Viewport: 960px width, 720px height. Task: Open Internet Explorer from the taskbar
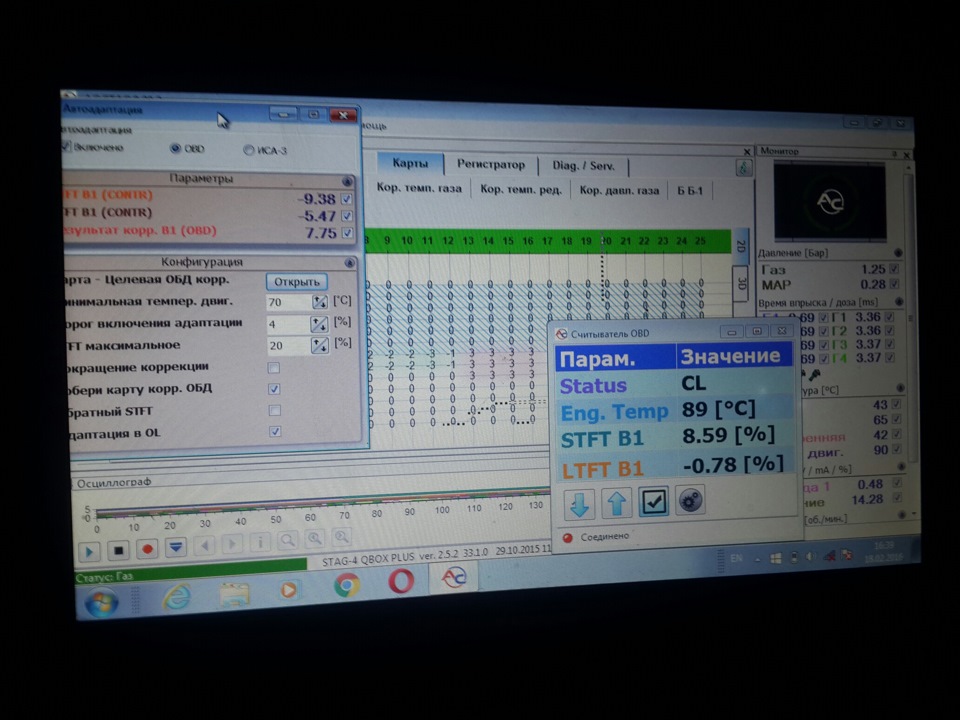click(x=176, y=596)
